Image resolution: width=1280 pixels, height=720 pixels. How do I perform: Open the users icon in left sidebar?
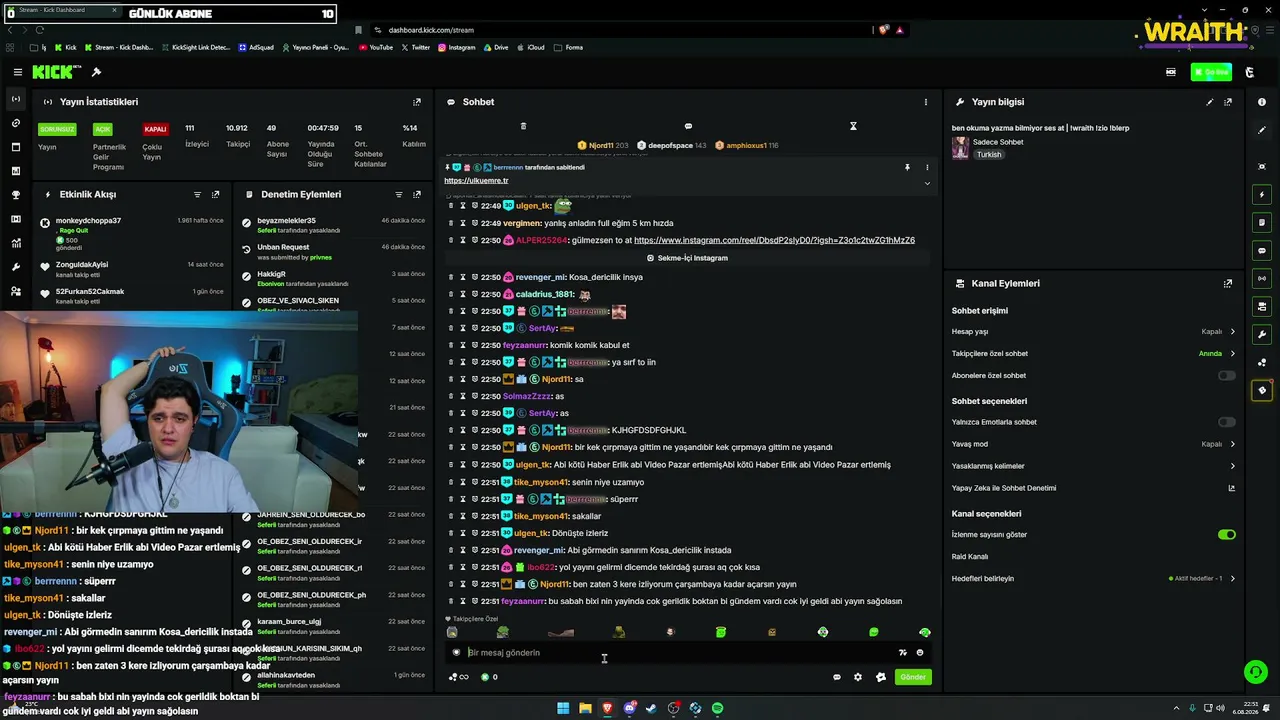16,291
